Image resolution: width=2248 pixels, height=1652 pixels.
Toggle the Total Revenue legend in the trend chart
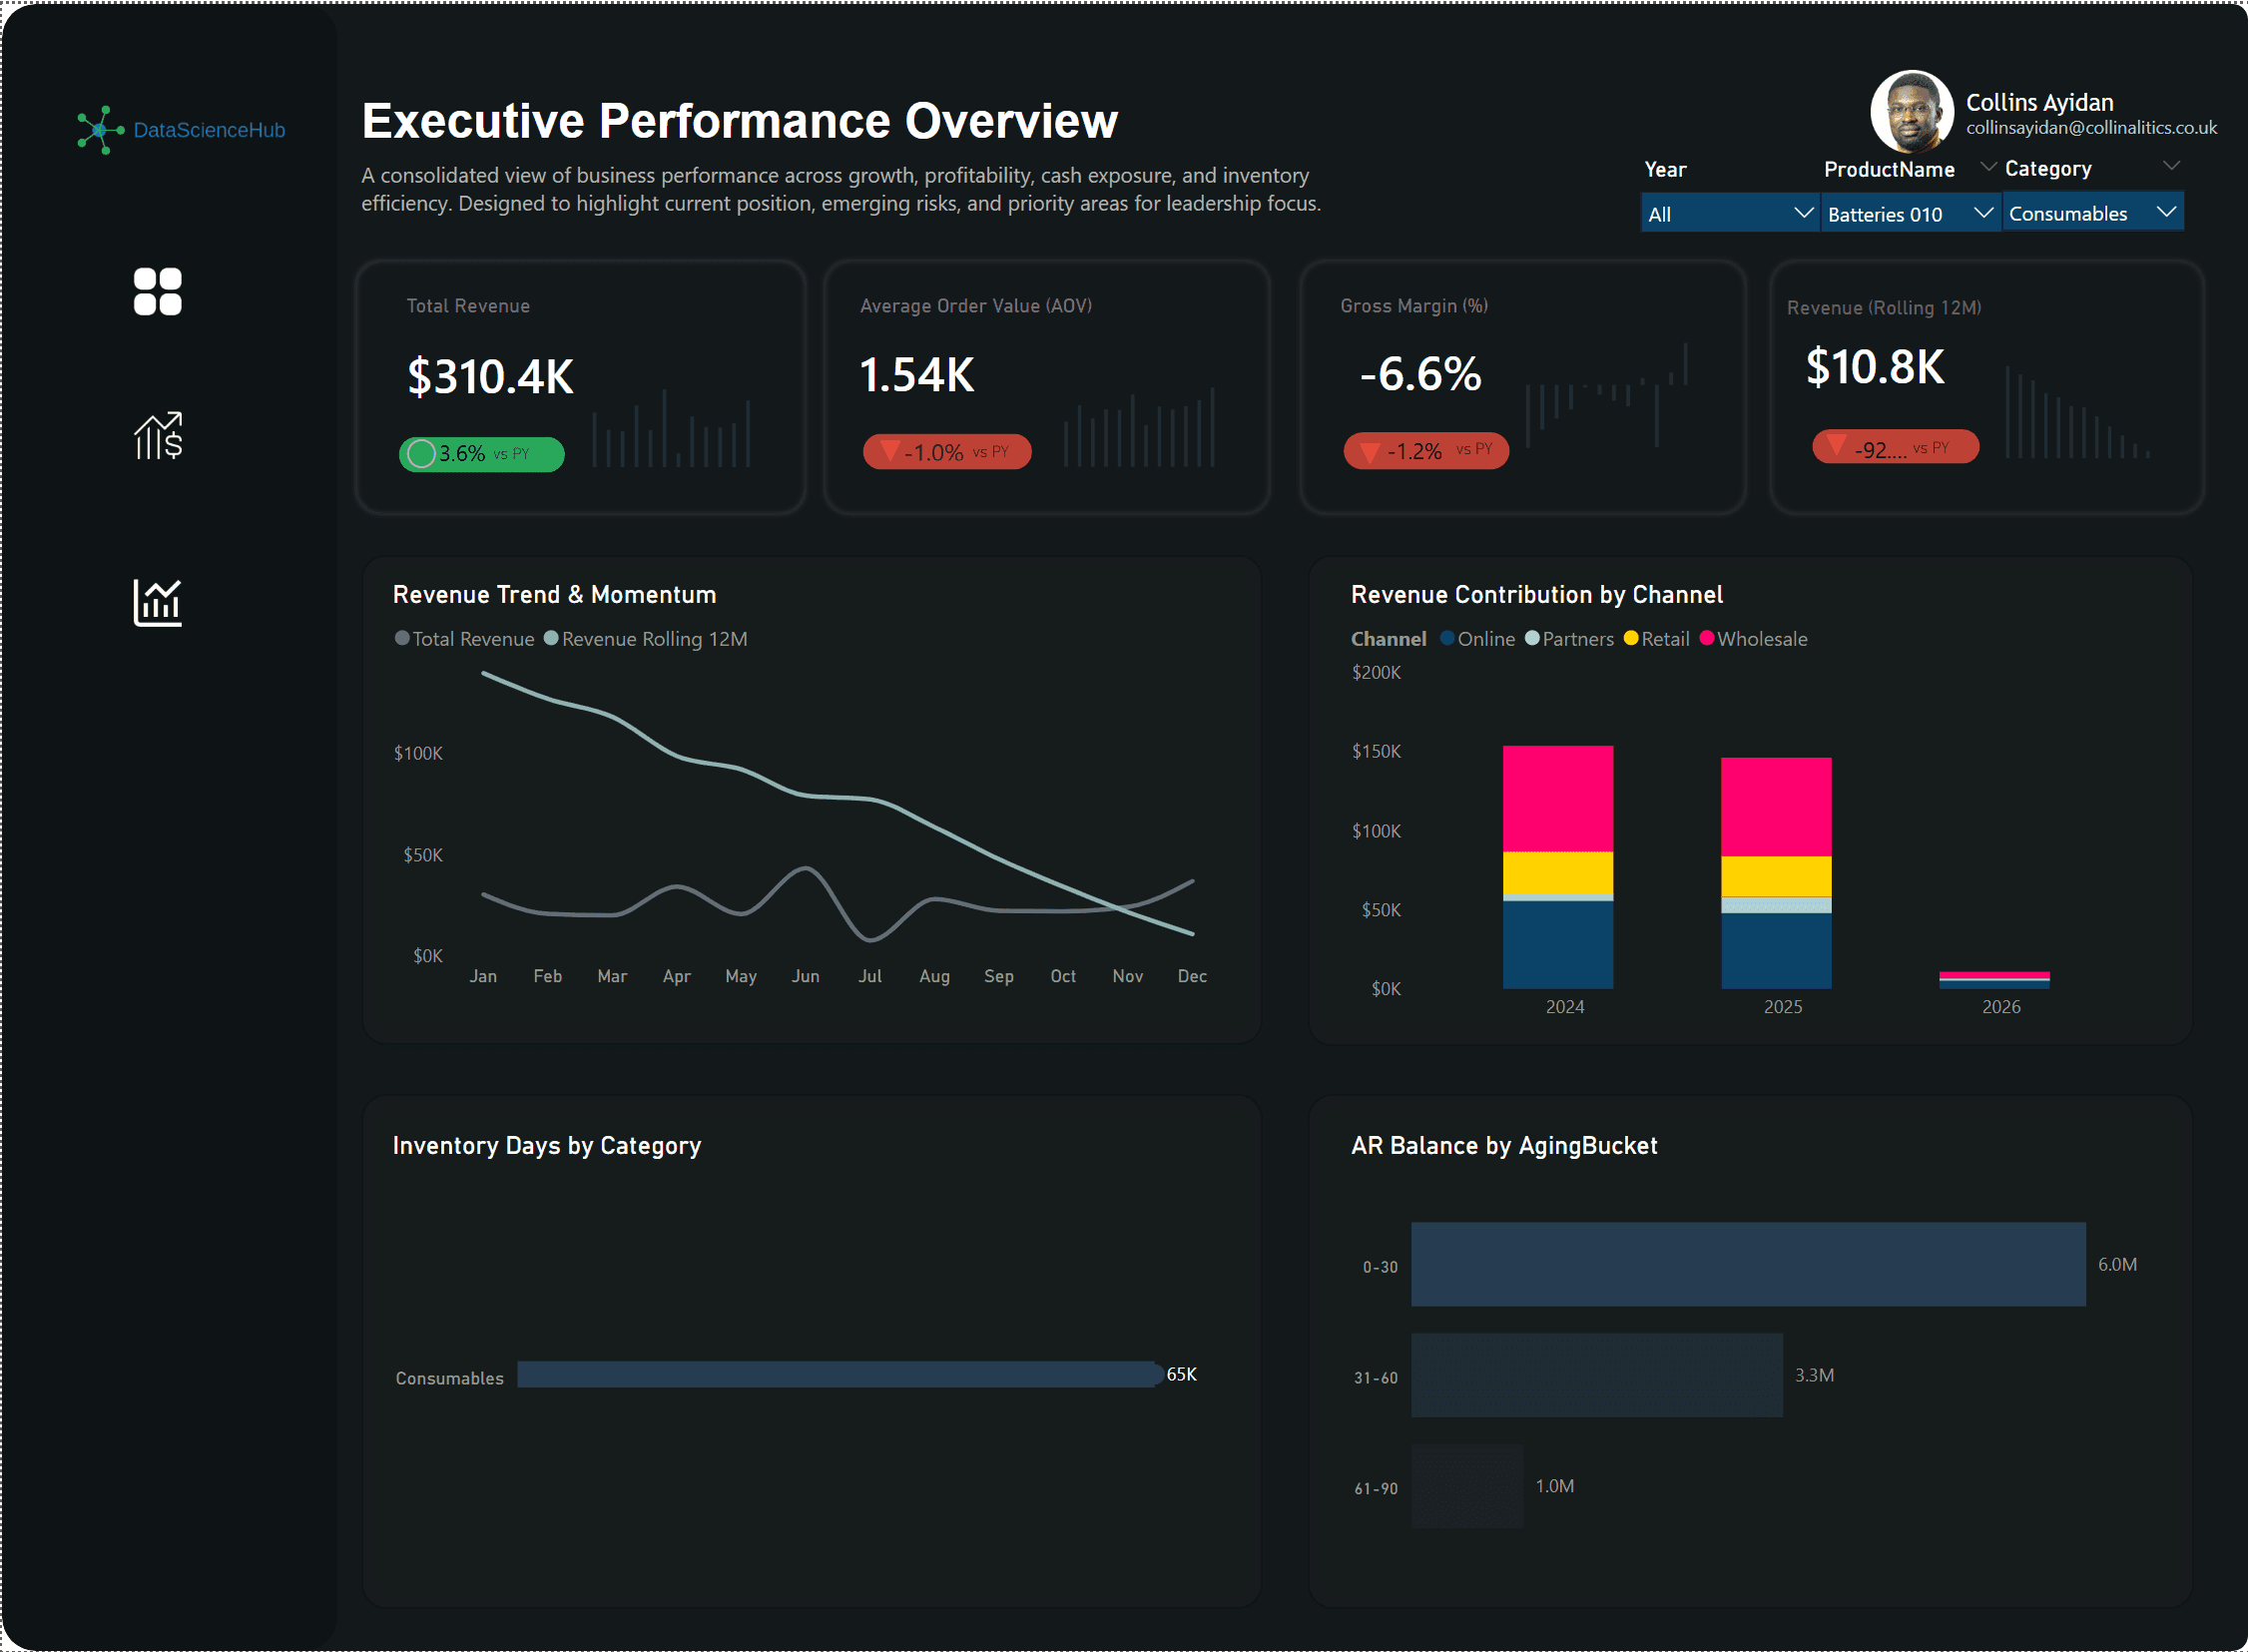click(465, 638)
